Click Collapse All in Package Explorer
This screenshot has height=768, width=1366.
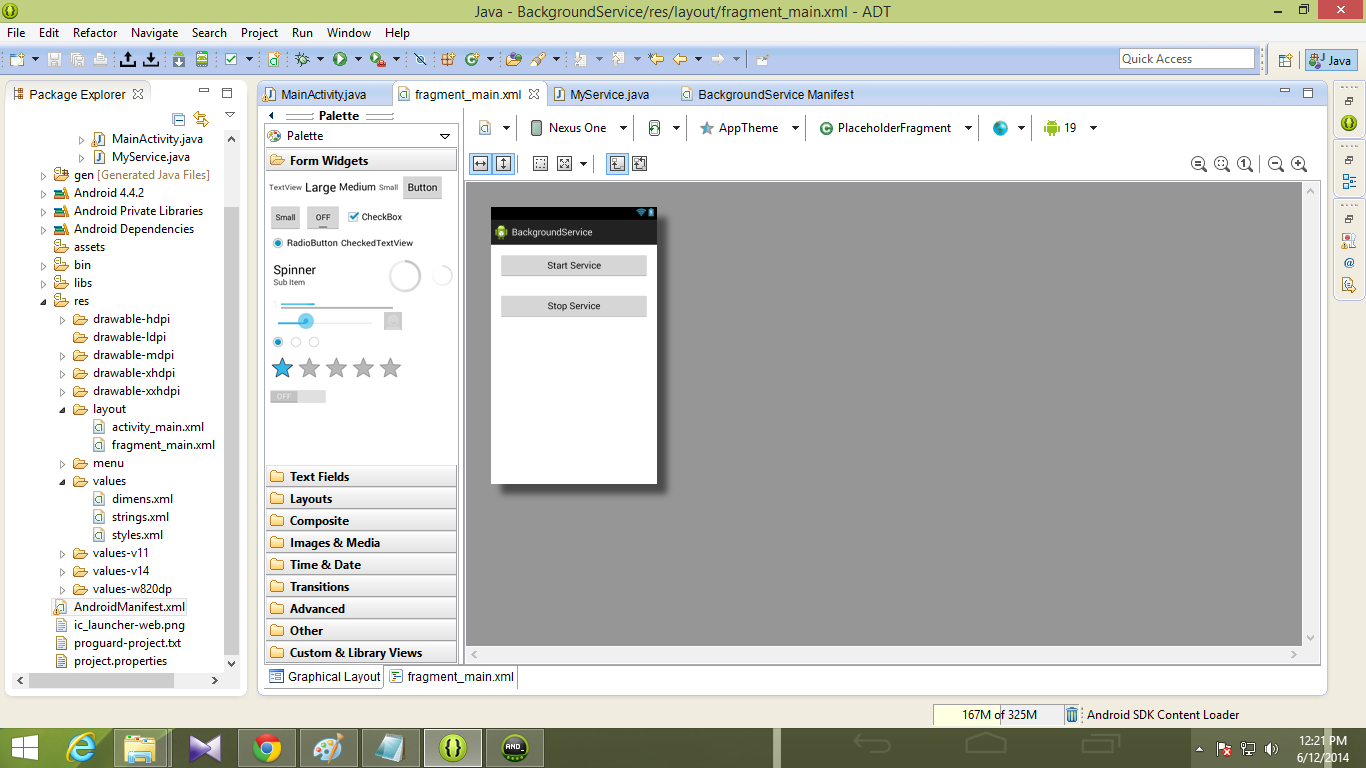(x=179, y=118)
